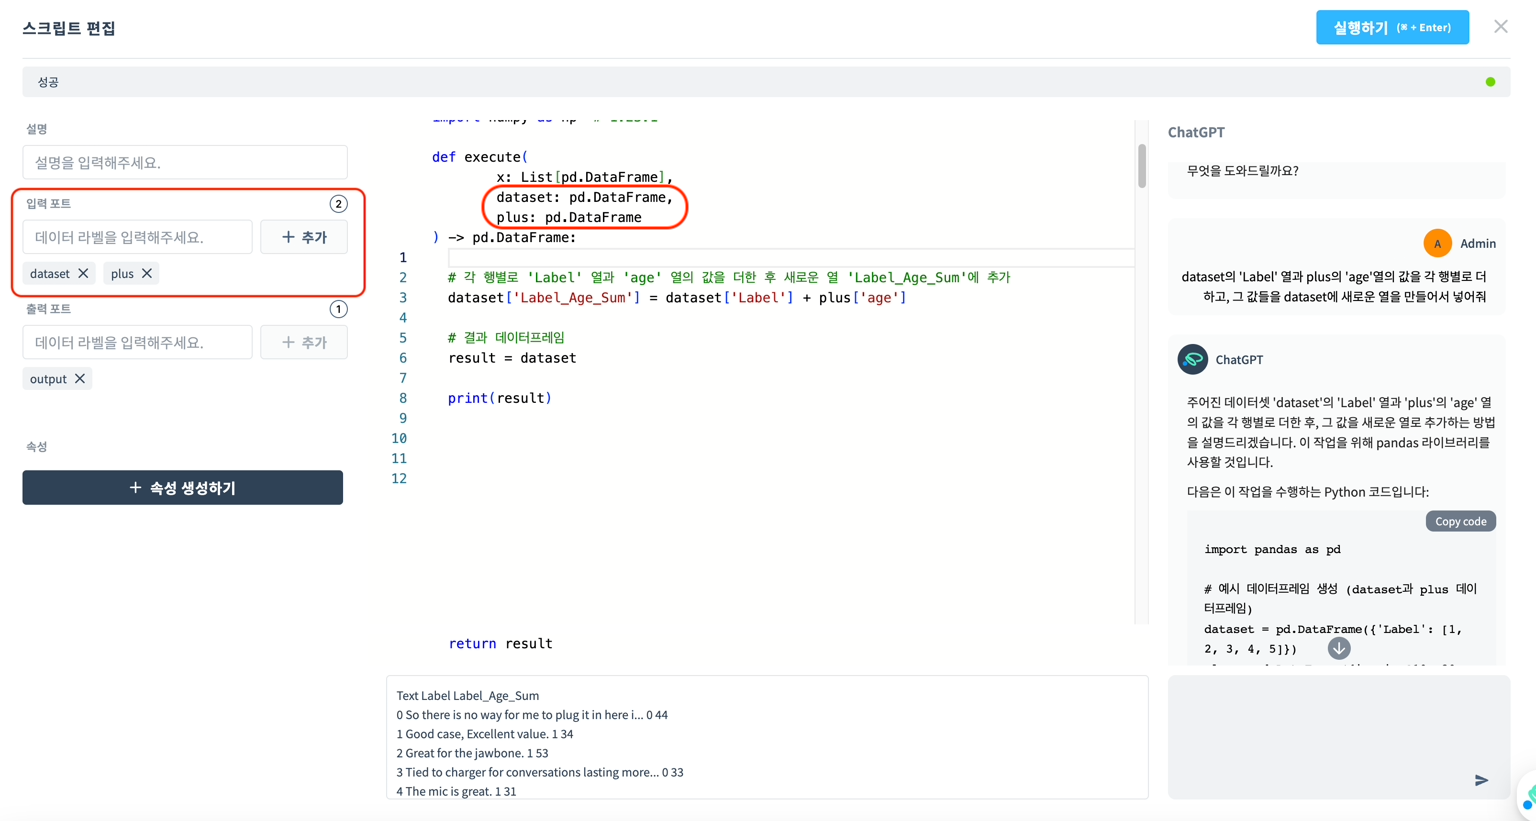This screenshot has width=1536, height=821.
Task: Focus the 설명 description input field
Action: point(185,162)
